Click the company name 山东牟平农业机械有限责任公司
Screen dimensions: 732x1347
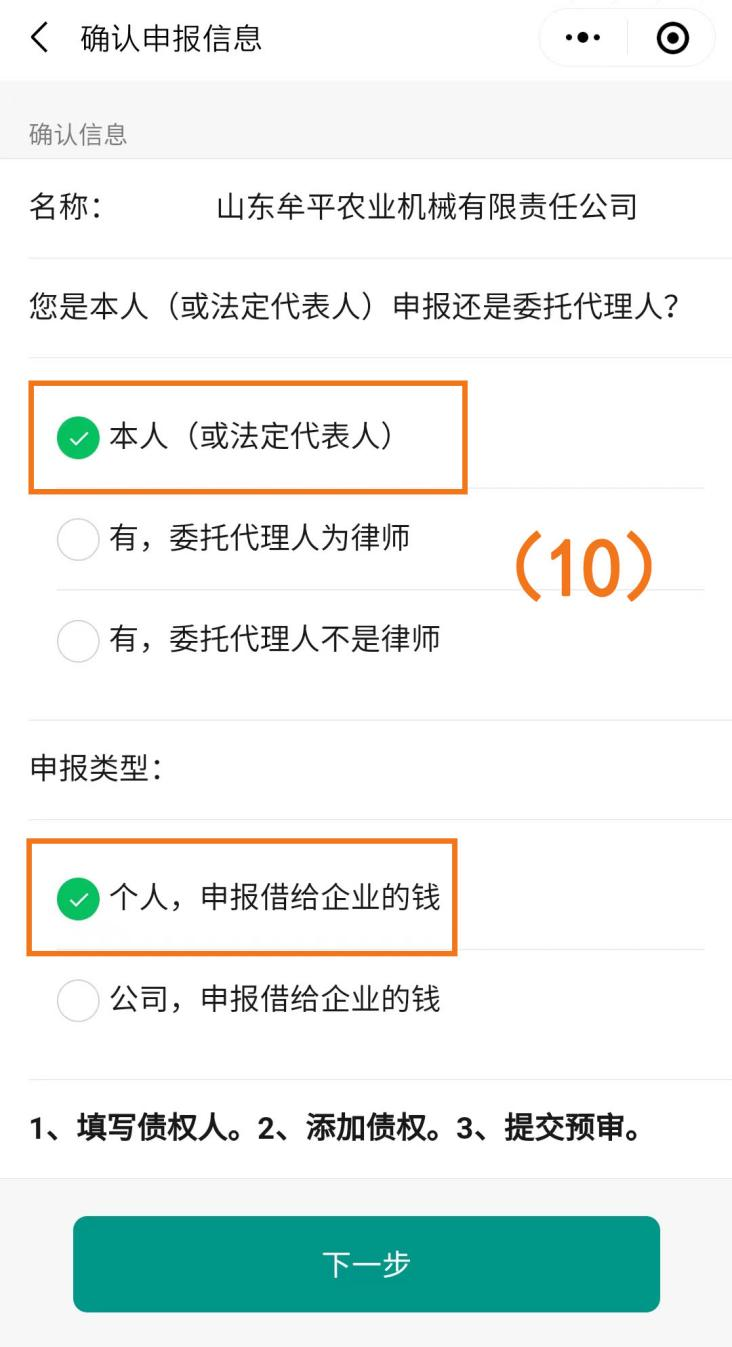(x=427, y=208)
